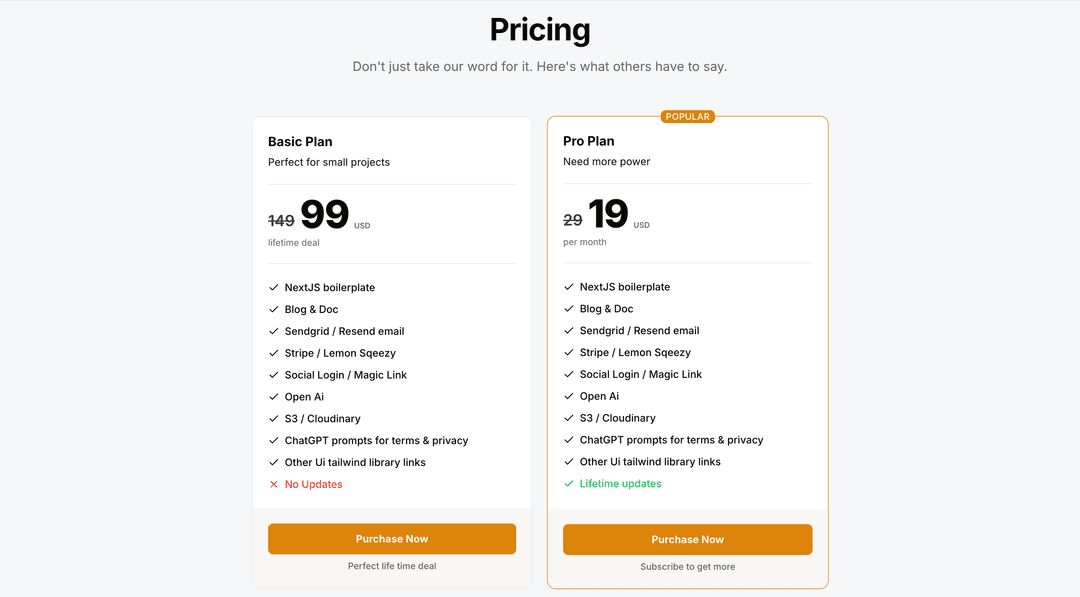Click the Perfect life time deal caption
The height and width of the screenshot is (597, 1080).
[392, 566]
